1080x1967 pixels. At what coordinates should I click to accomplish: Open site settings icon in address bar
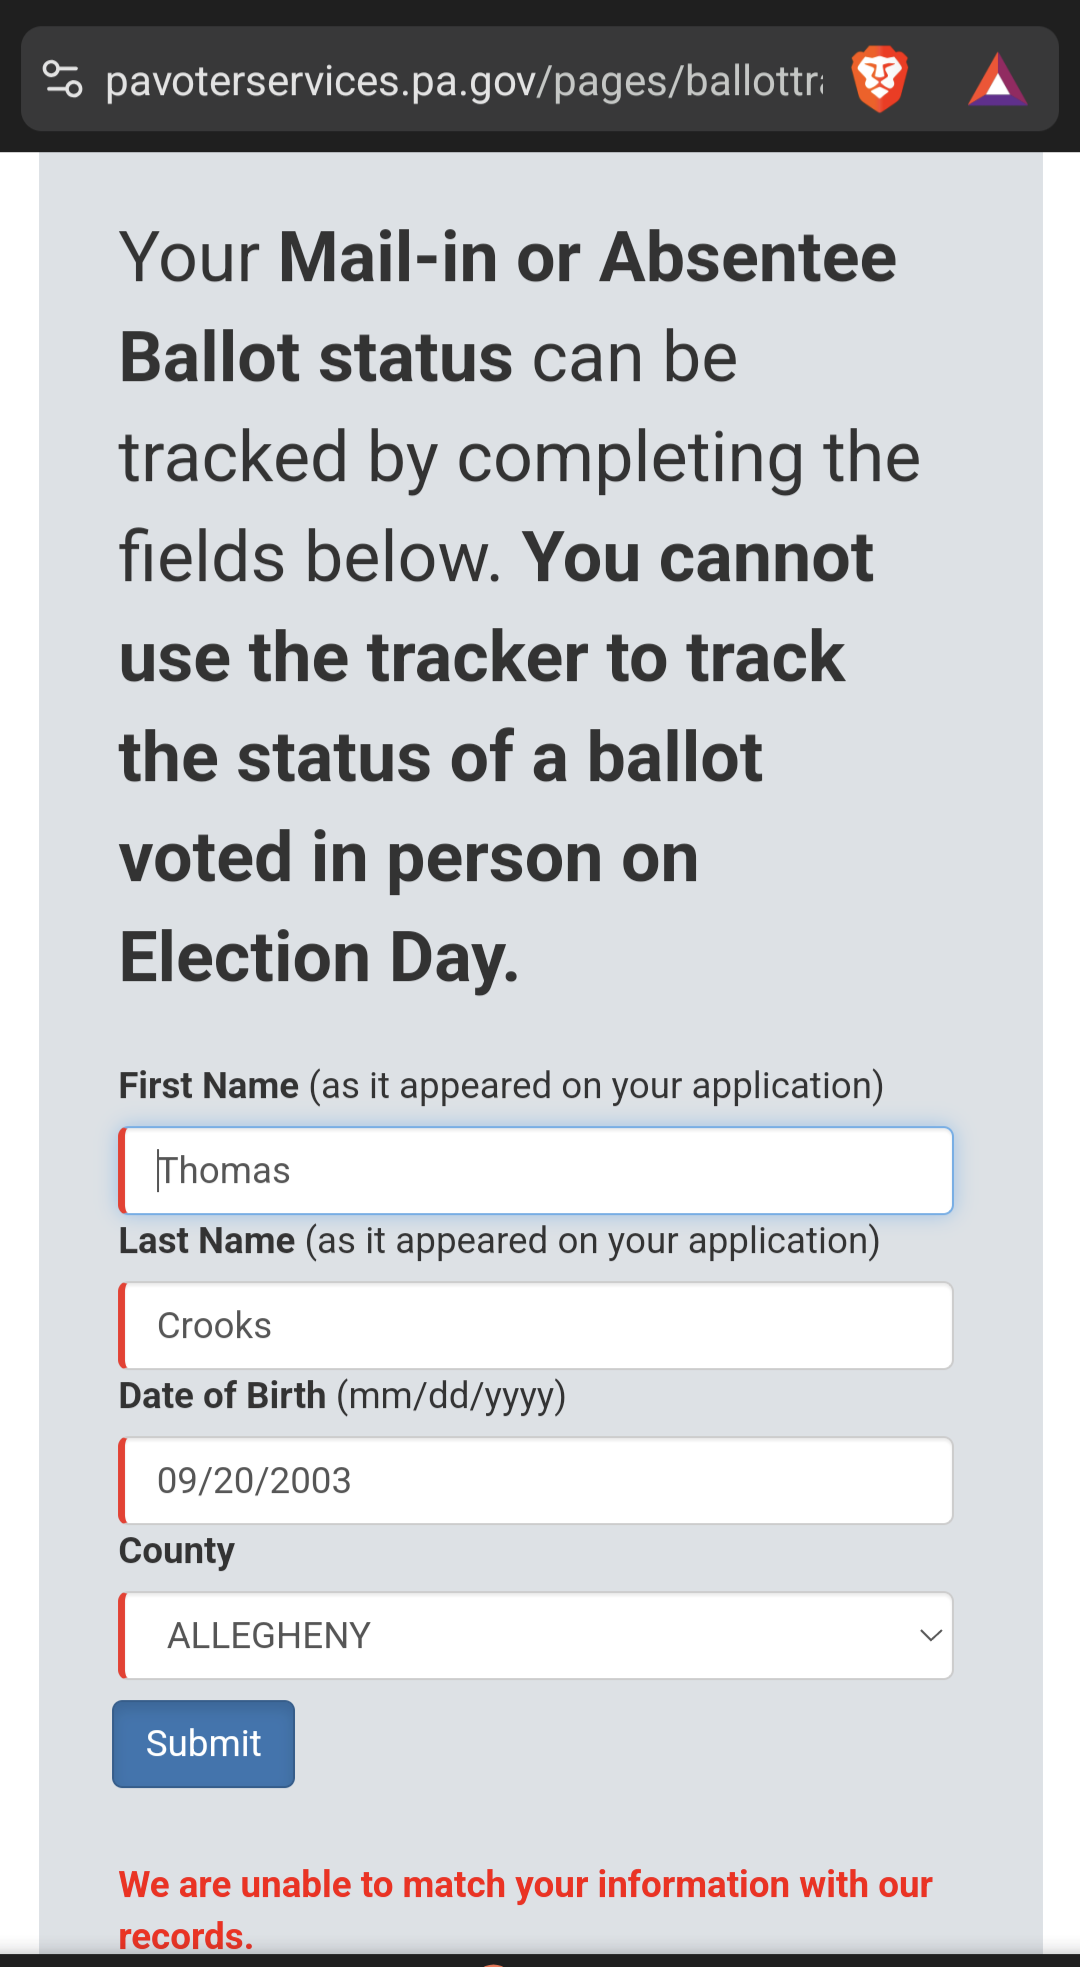[x=62, y=80]
